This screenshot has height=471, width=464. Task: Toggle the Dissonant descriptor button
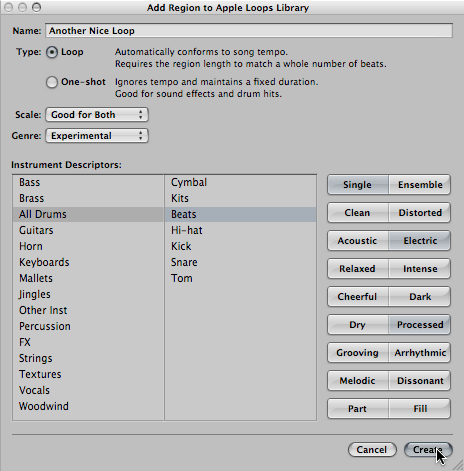(420, 381)
